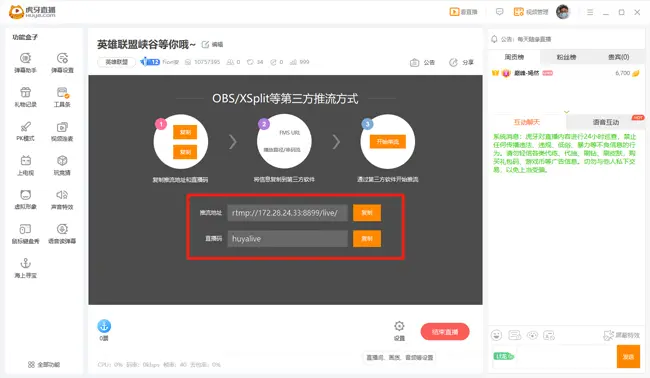Click the green badge in chat input
Image resolution: width=650 pixels, height=378 pixels.
[504, 356]
